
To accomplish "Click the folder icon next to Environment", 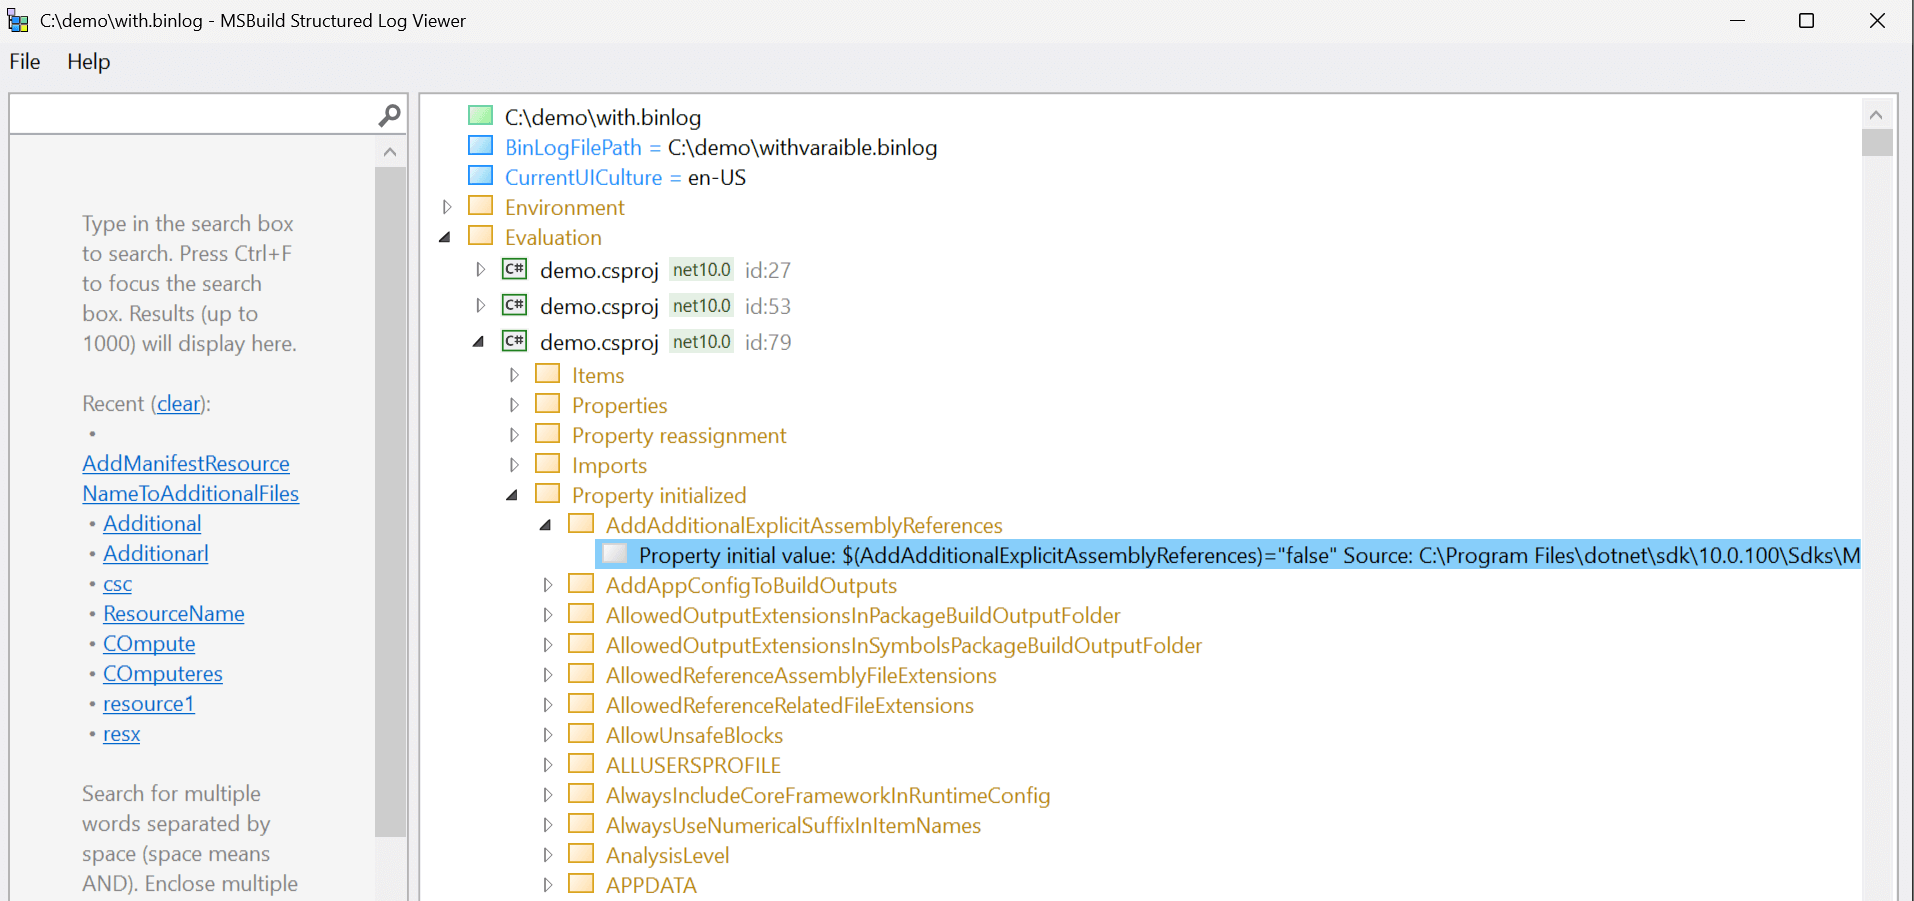I will pos(481,206).
